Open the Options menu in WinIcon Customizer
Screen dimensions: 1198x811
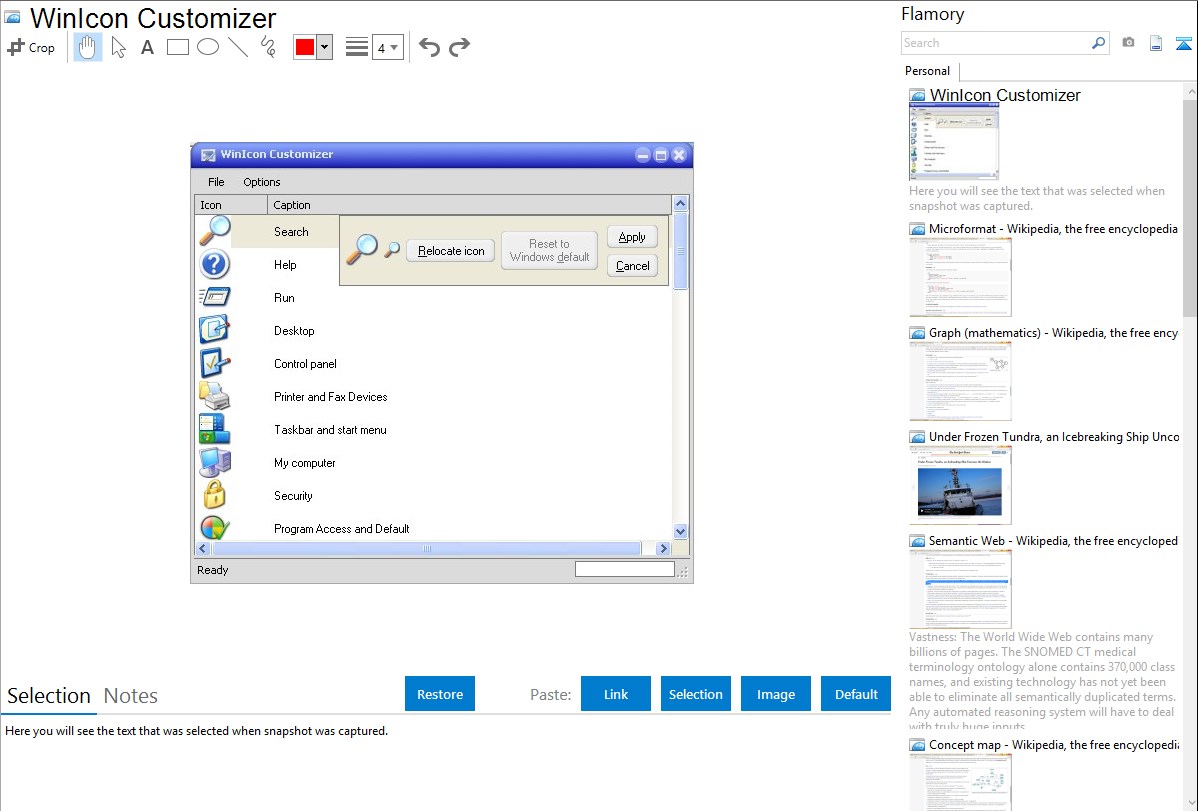coord(261,182)
